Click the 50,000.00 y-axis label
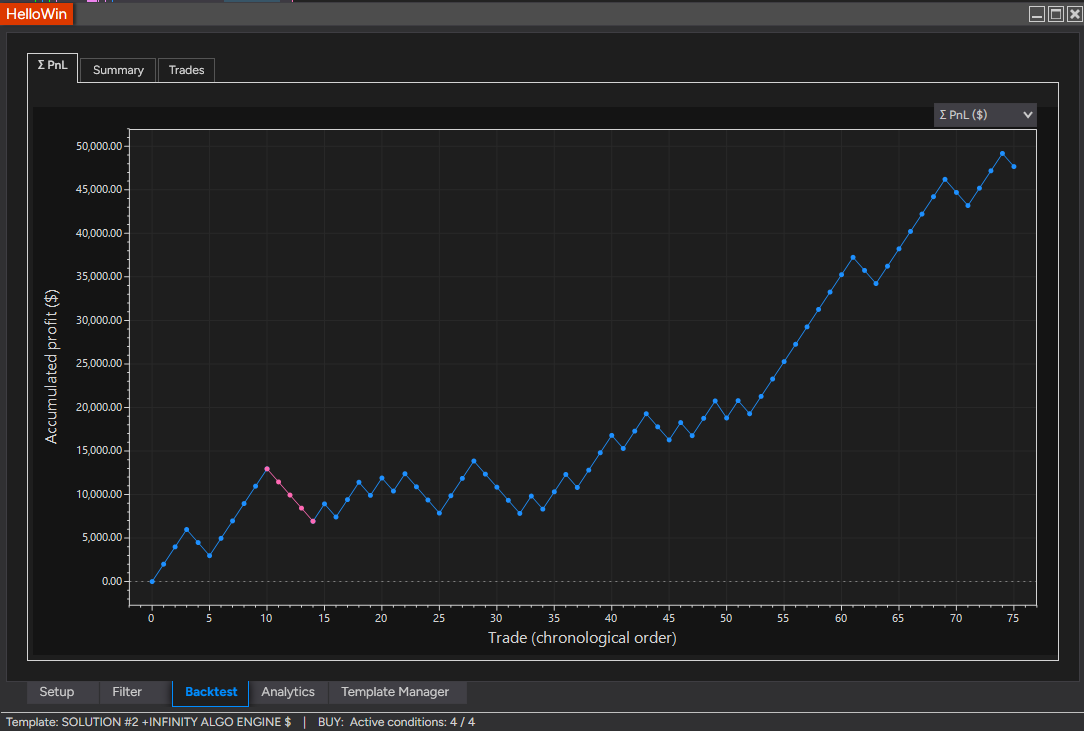The image size is (1084, 731). [99, 146]
